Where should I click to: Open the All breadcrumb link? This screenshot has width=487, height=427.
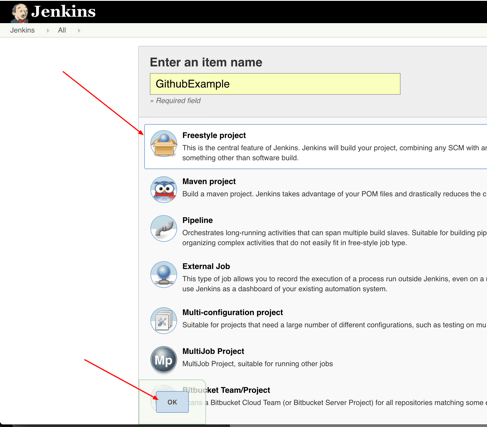62,30
